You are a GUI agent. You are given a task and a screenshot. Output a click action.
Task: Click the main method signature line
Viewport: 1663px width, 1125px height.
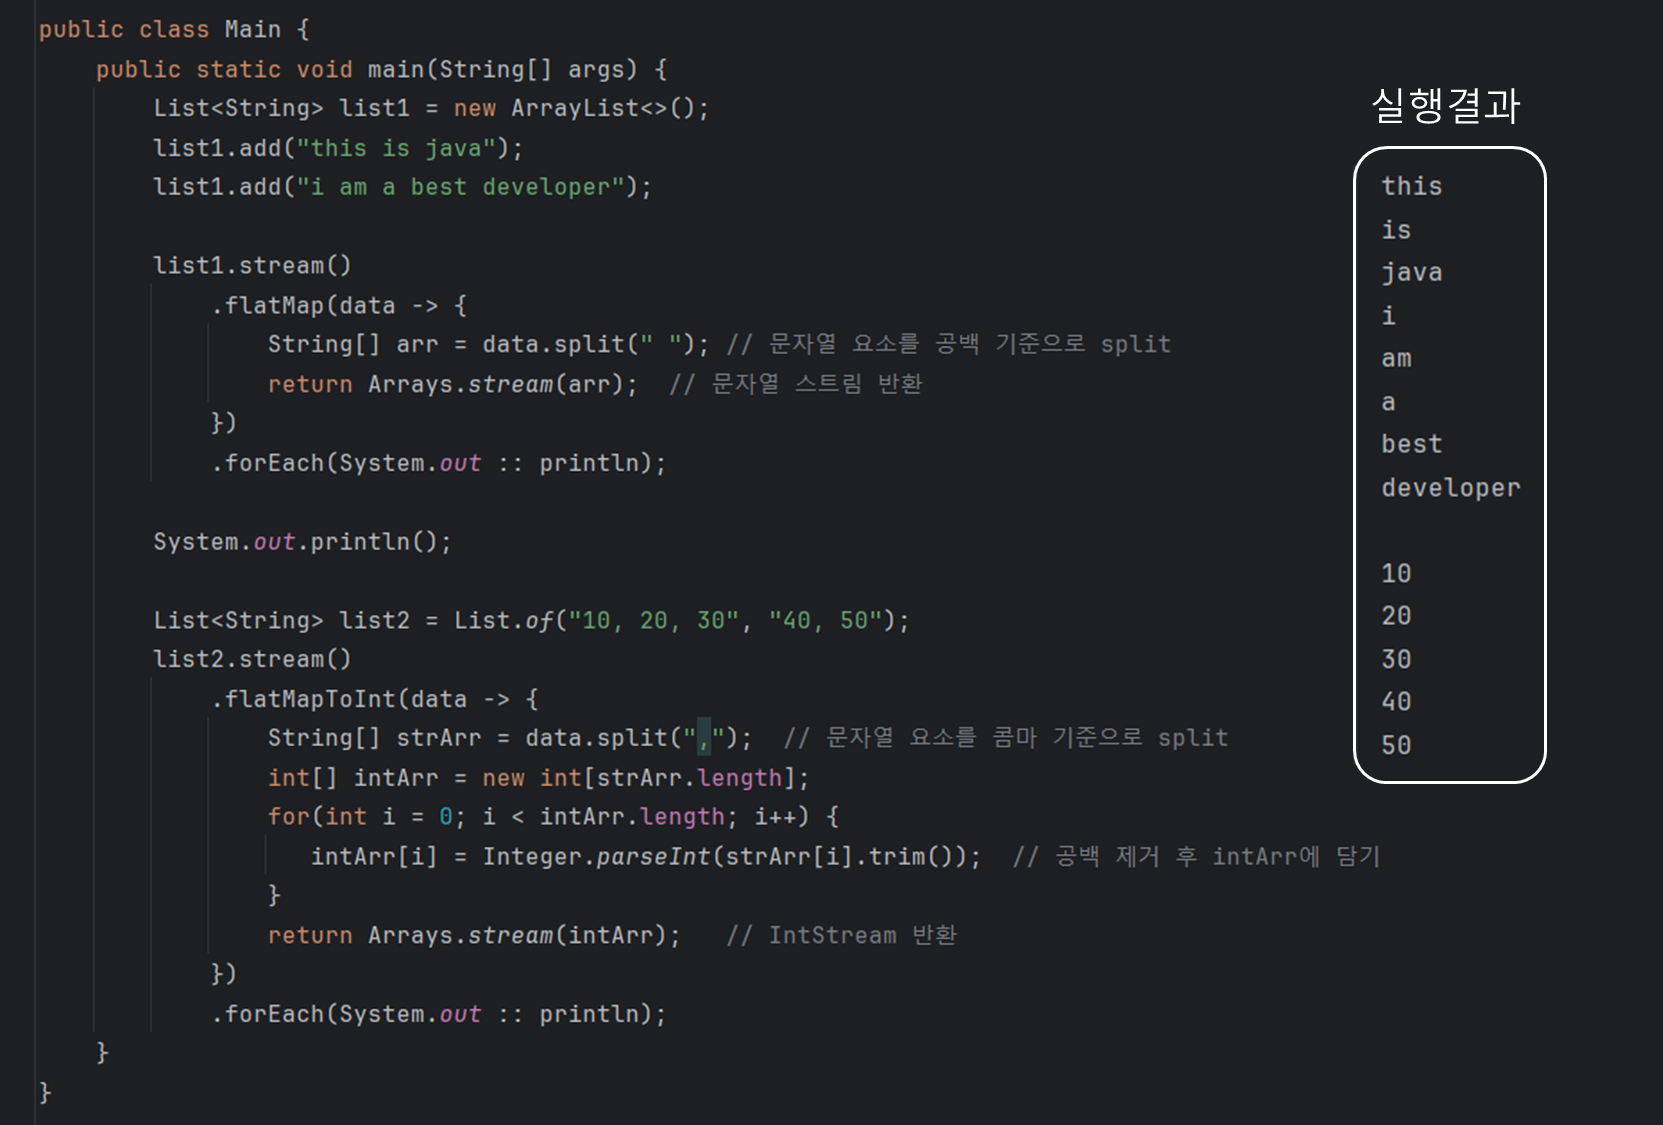click(x=381, y=69)
